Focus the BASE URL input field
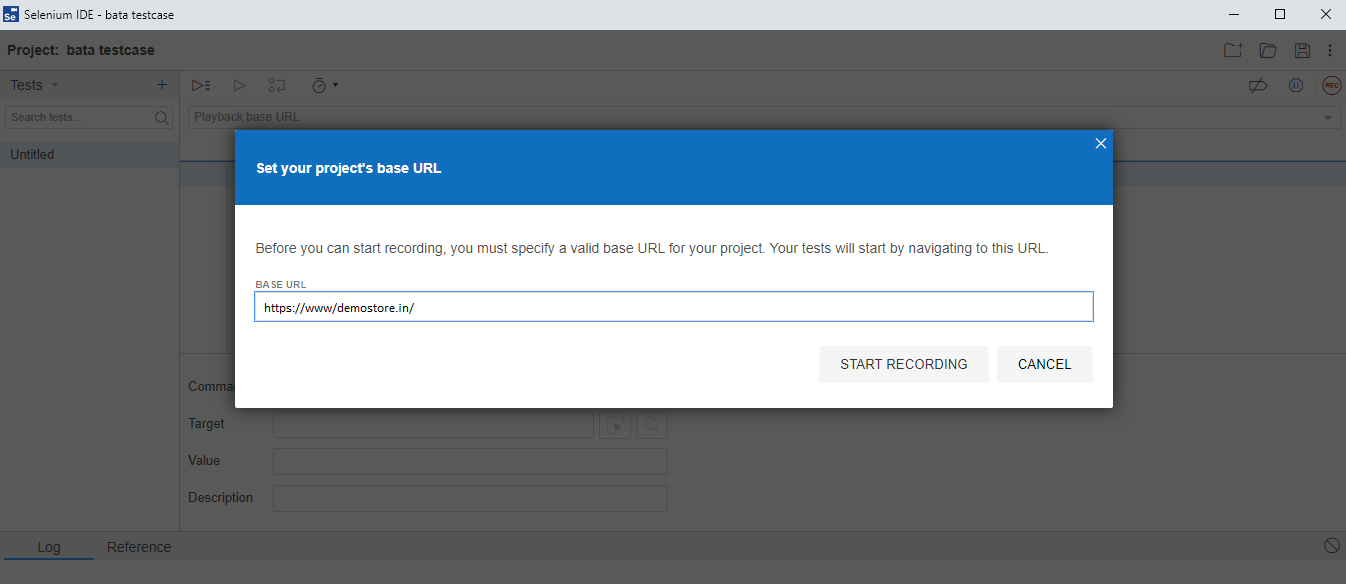1346x584 pixels. pos(674,307)
